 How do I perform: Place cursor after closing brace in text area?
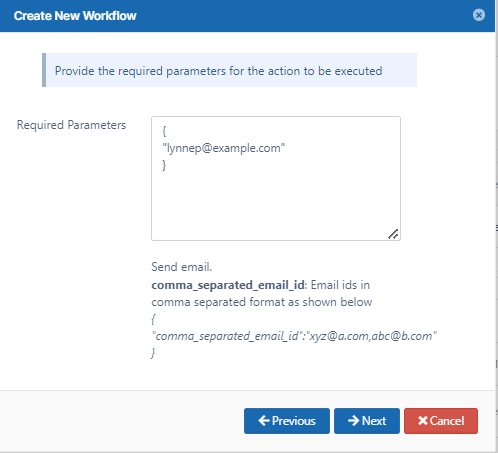[x=166, y=165]
